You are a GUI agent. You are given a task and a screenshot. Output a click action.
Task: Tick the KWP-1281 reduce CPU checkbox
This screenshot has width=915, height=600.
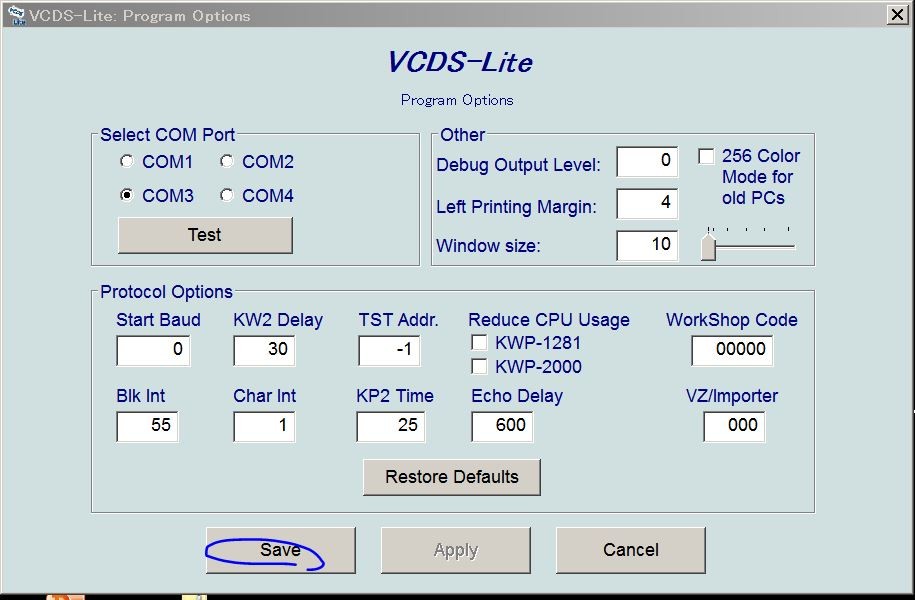(479, 343)
